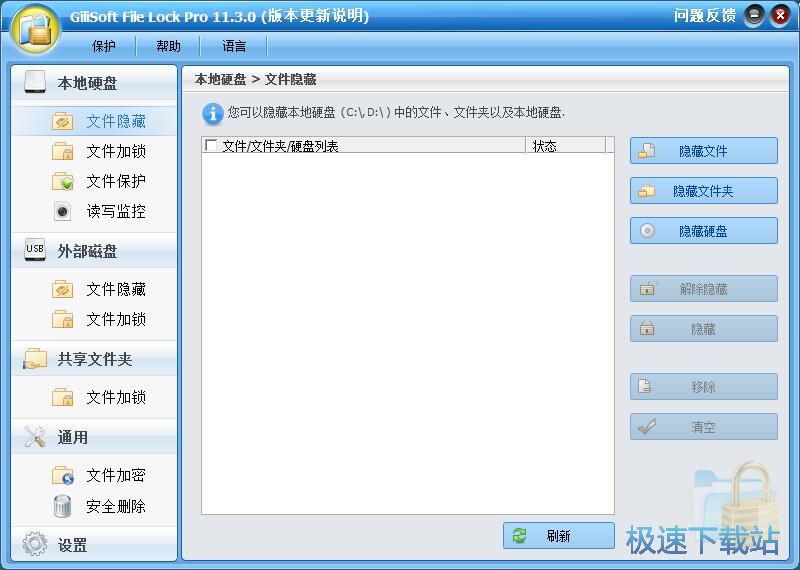Click the 设置 gear icon
Viewport: 800px width, 570px height.
click(x=35, y=544)
